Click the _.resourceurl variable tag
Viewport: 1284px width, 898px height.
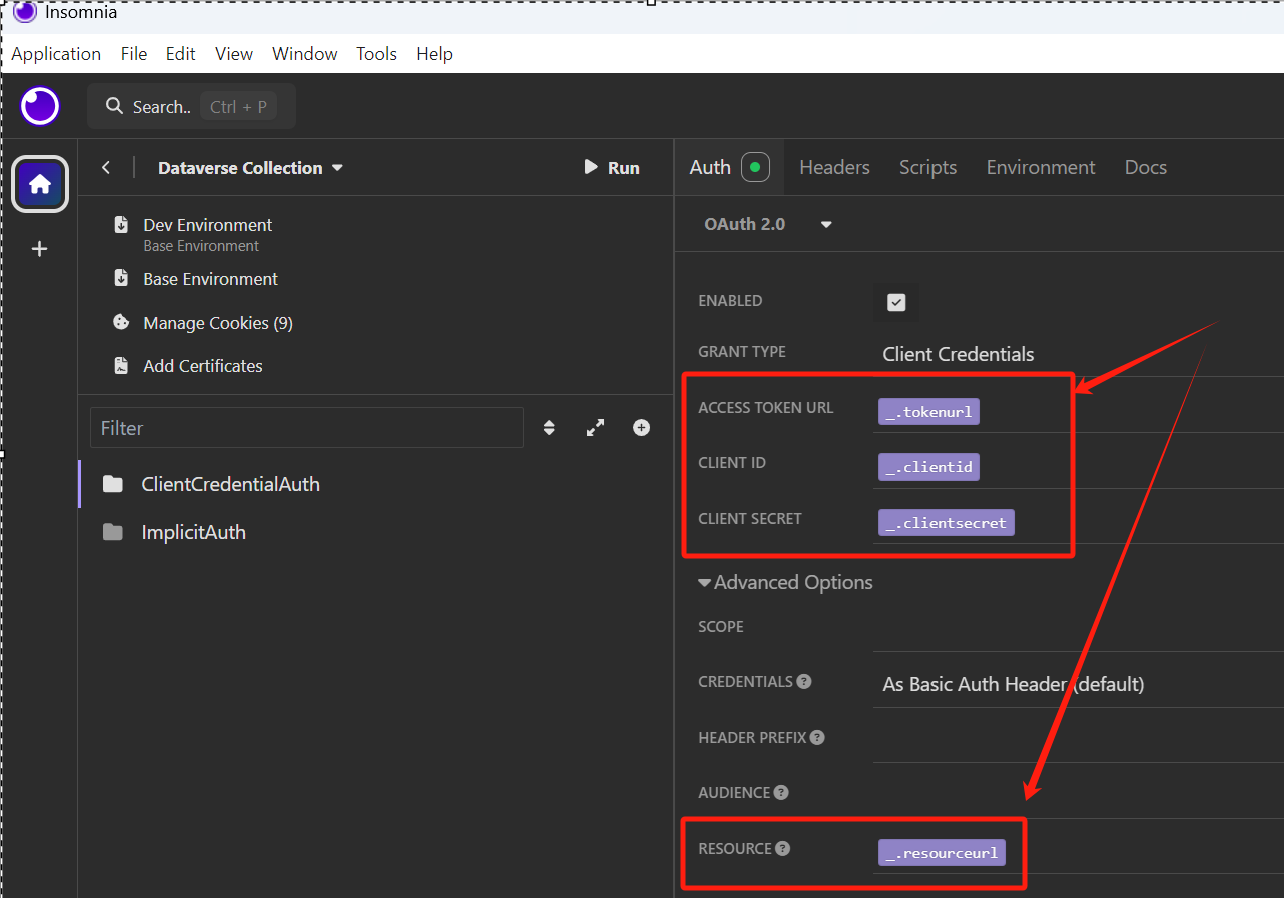[942, 853]
